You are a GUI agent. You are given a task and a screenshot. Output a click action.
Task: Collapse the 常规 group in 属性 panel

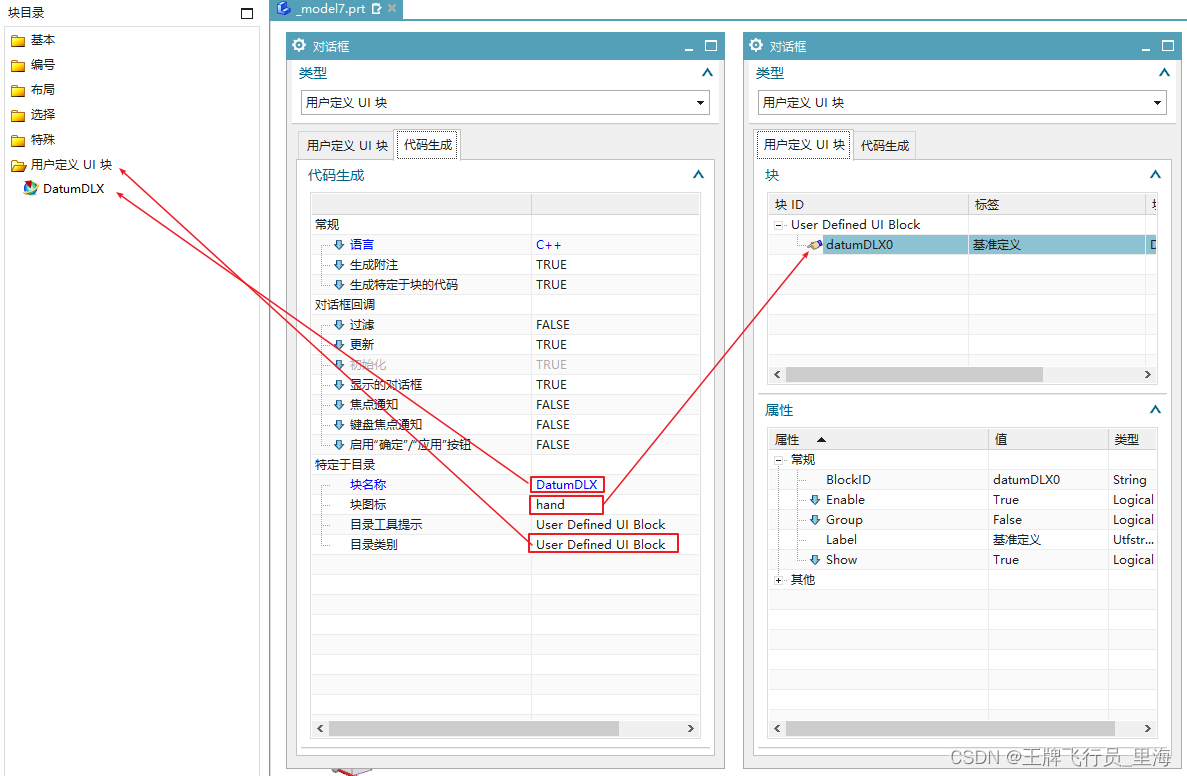pyautogui.click(x=779, y=459)
